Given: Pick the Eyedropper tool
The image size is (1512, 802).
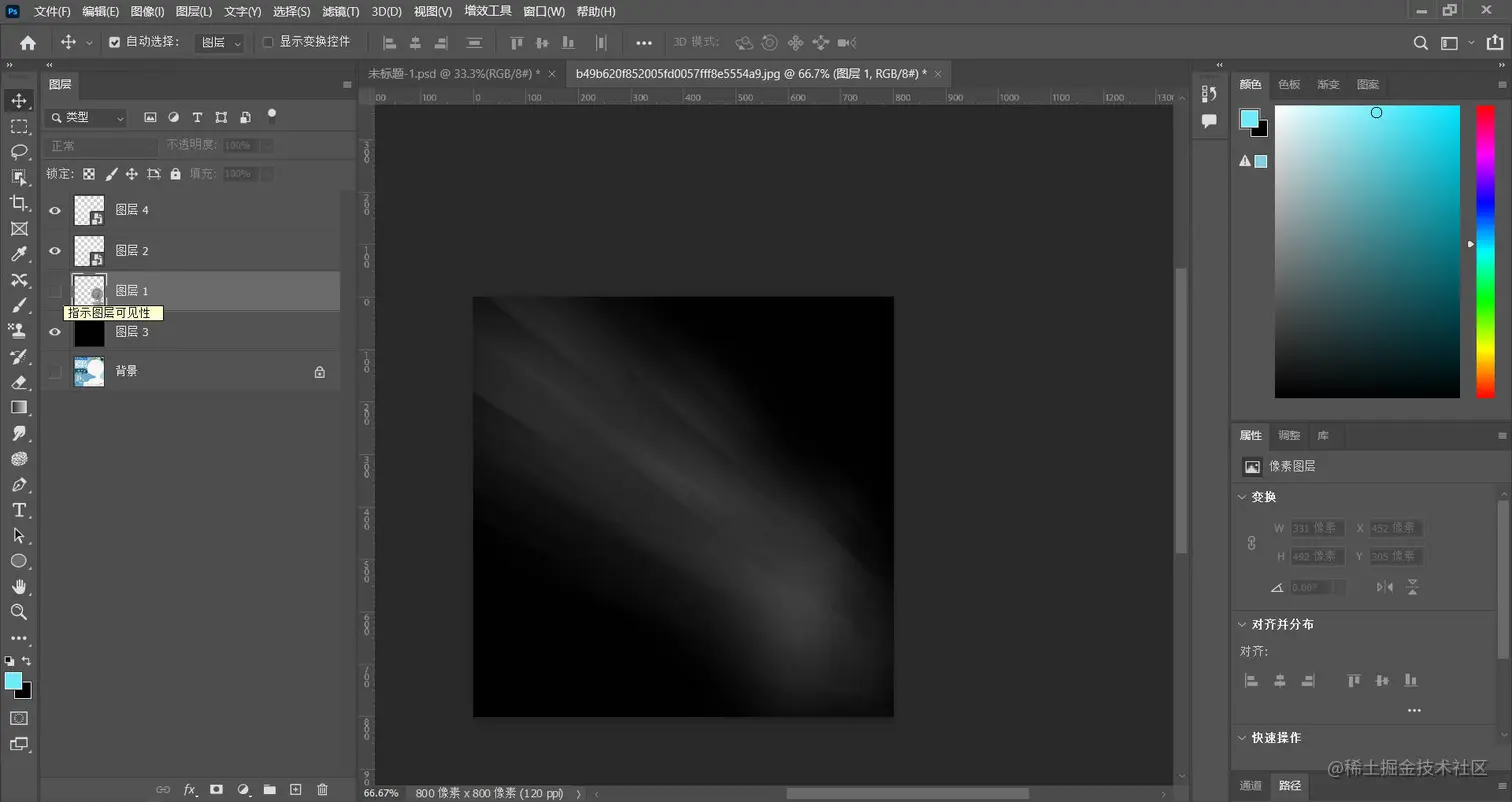Looking at the screenshot, I should point(18,252).
